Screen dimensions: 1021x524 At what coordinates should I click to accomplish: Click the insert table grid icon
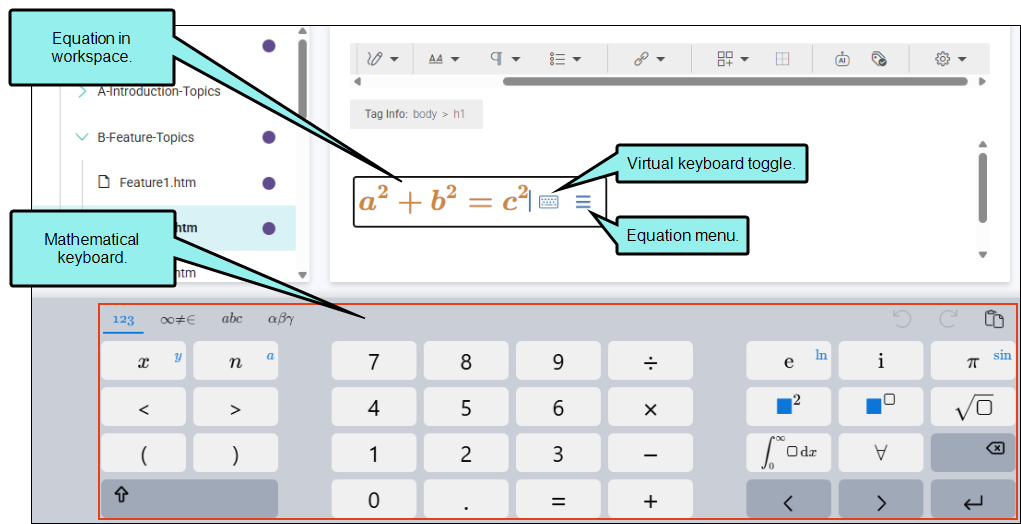click(782, 59)
